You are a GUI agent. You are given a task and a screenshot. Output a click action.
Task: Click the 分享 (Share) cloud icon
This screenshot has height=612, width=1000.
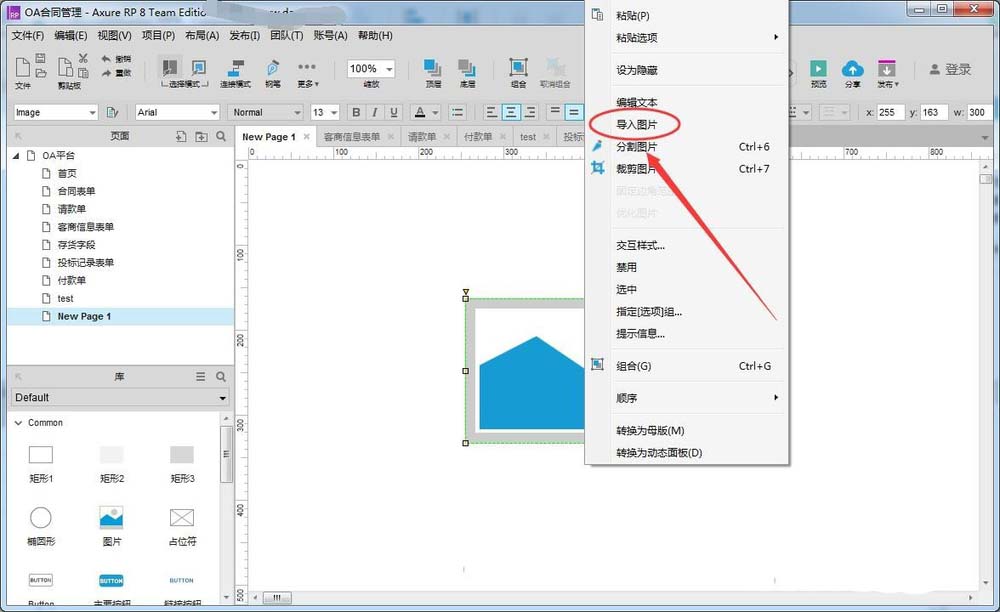852,70
